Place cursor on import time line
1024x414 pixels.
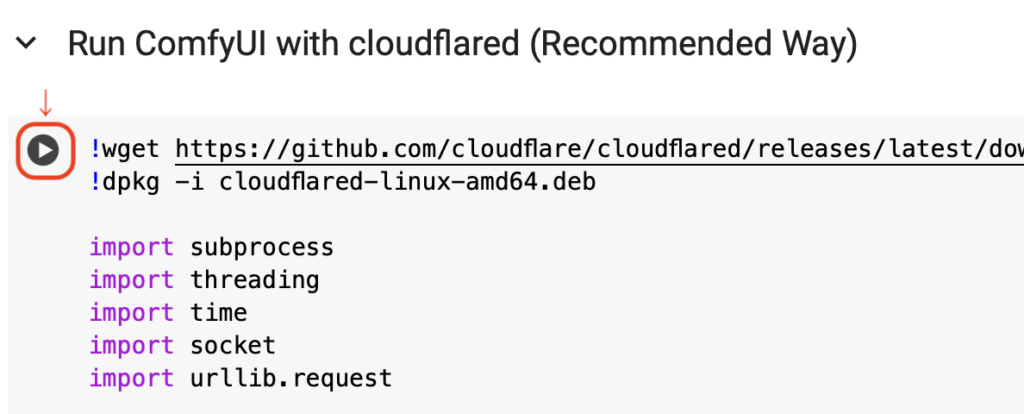[x=168, y=313]
